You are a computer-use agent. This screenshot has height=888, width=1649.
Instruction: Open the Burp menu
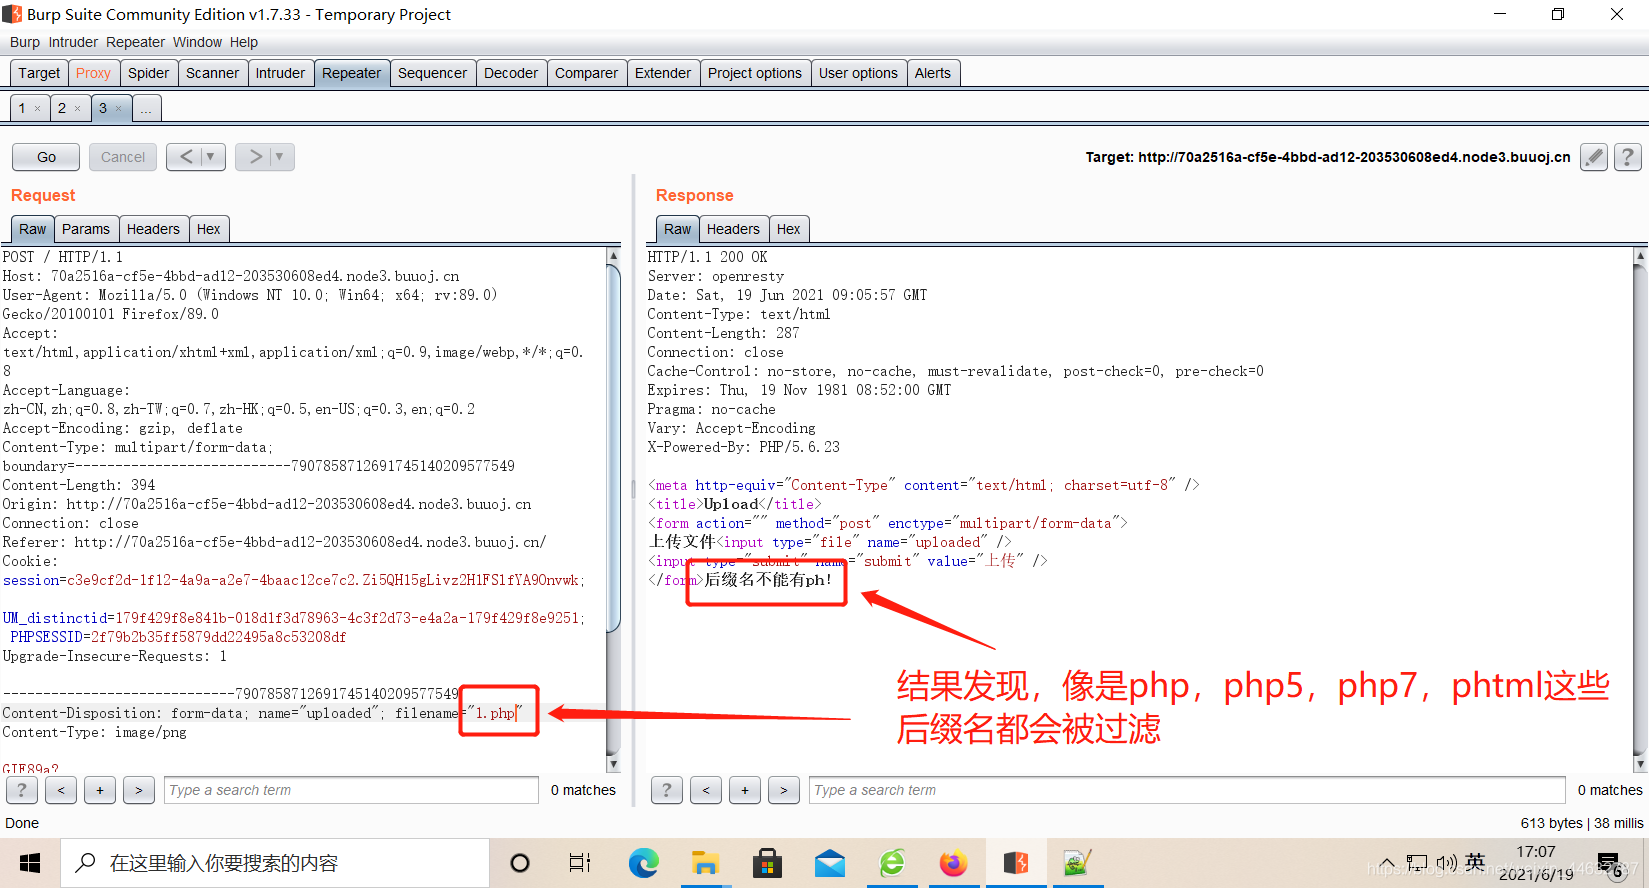25,42
